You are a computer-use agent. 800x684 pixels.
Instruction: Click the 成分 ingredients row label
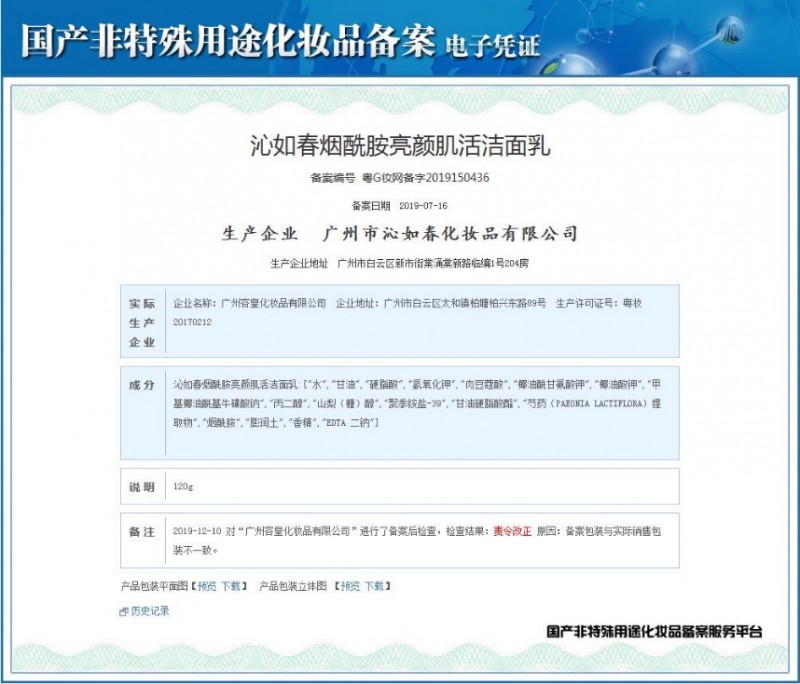pos(142,385)
